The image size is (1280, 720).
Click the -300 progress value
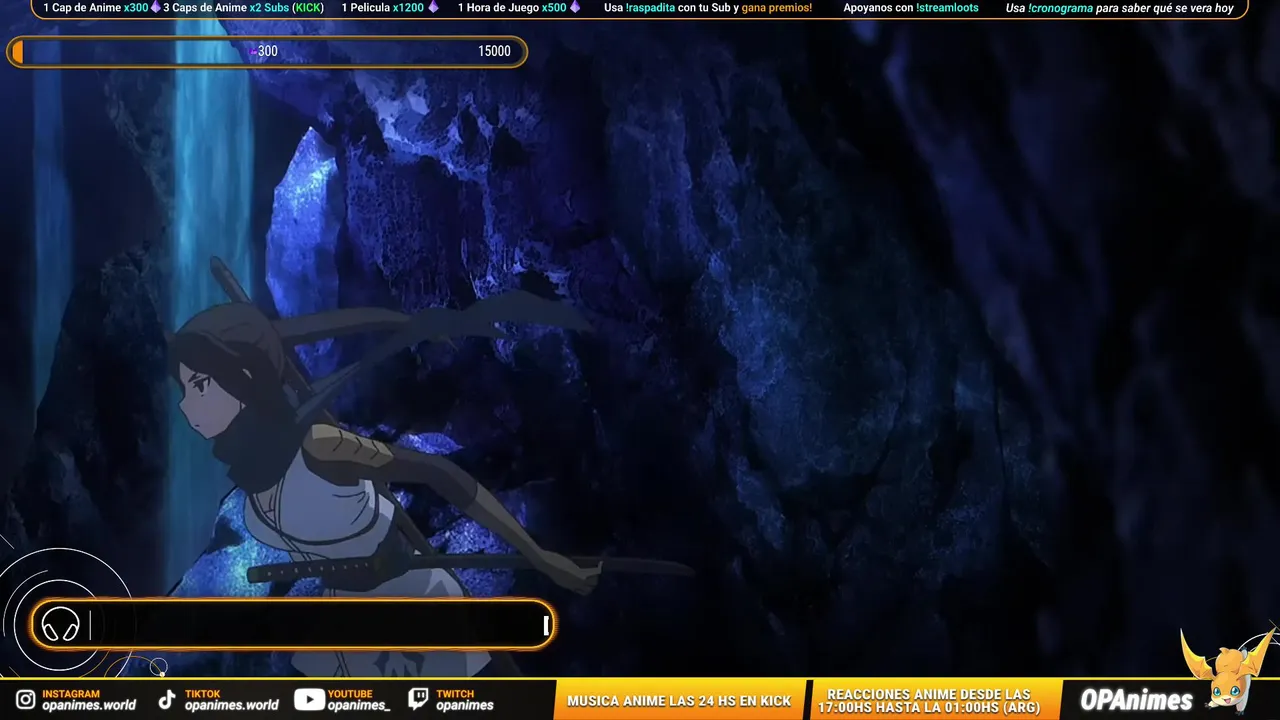265,51
